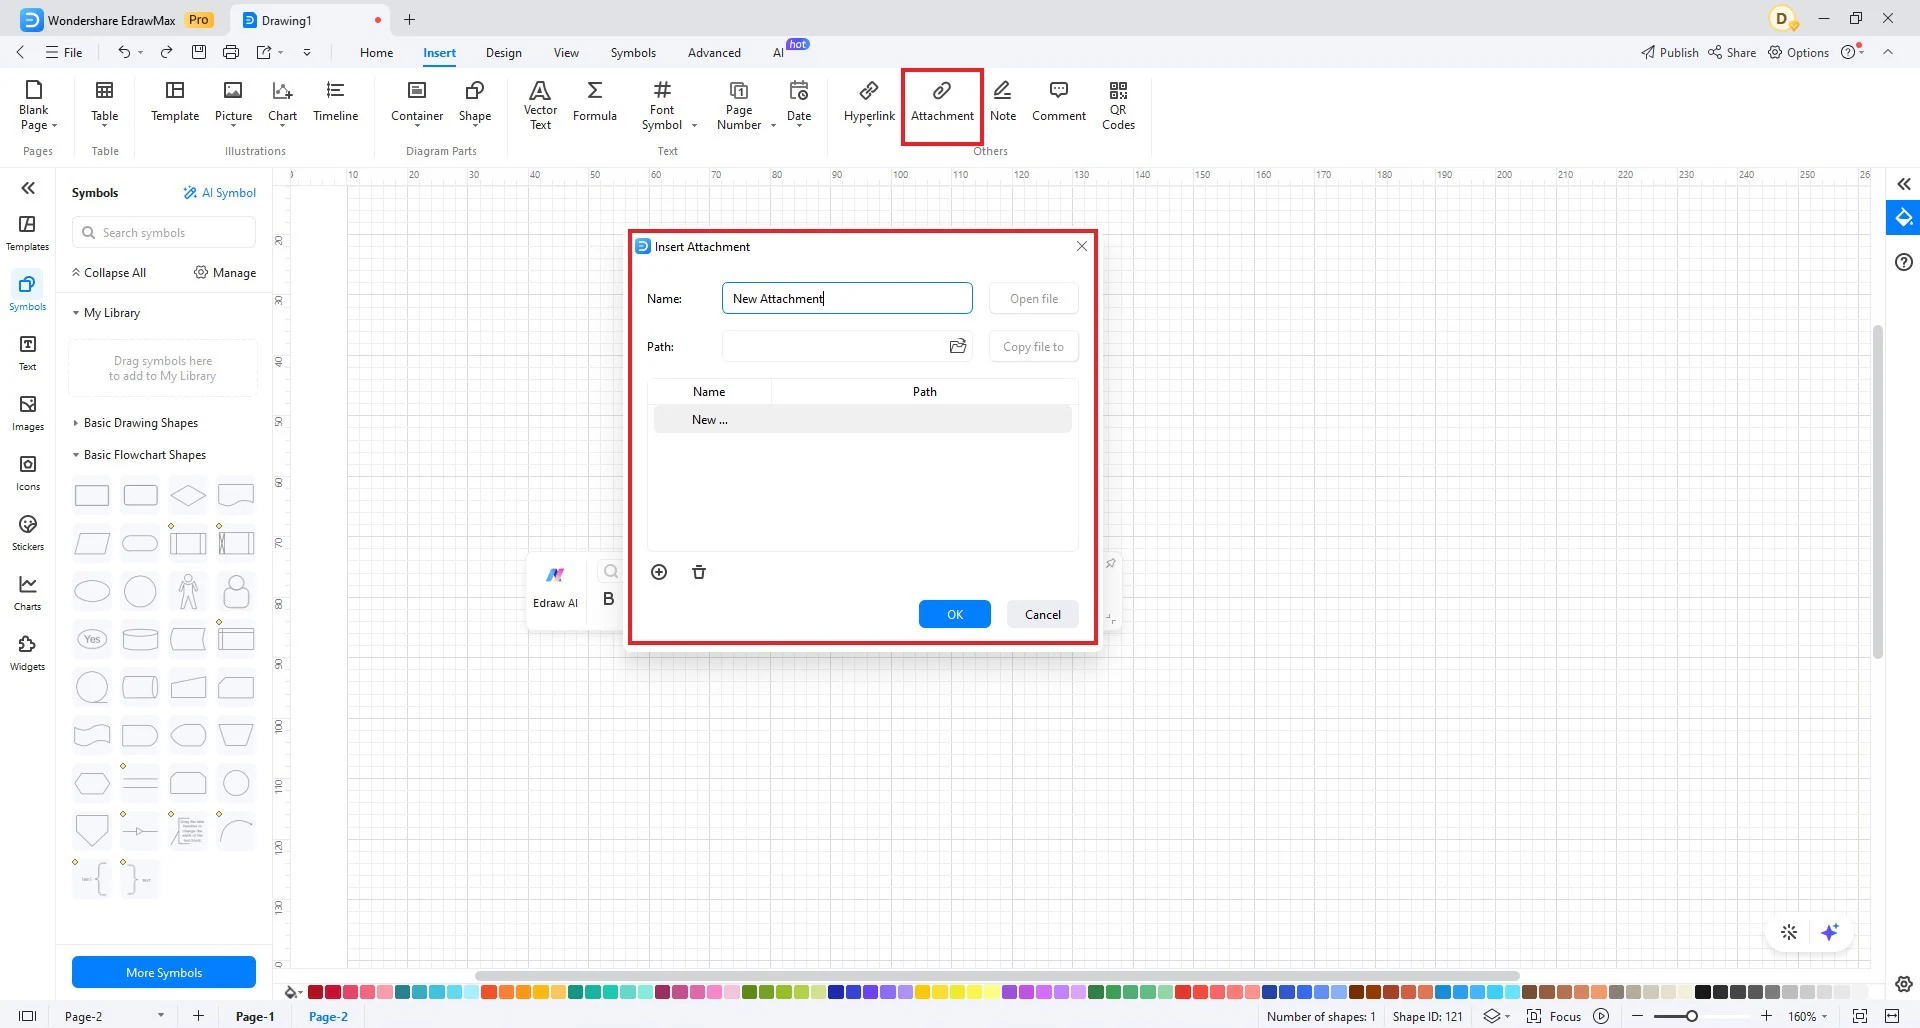Image resolution: width=1920 pixels, height=1028 pixels.
Task: Open the Text panel in sidebar
Action: [27, 353]
